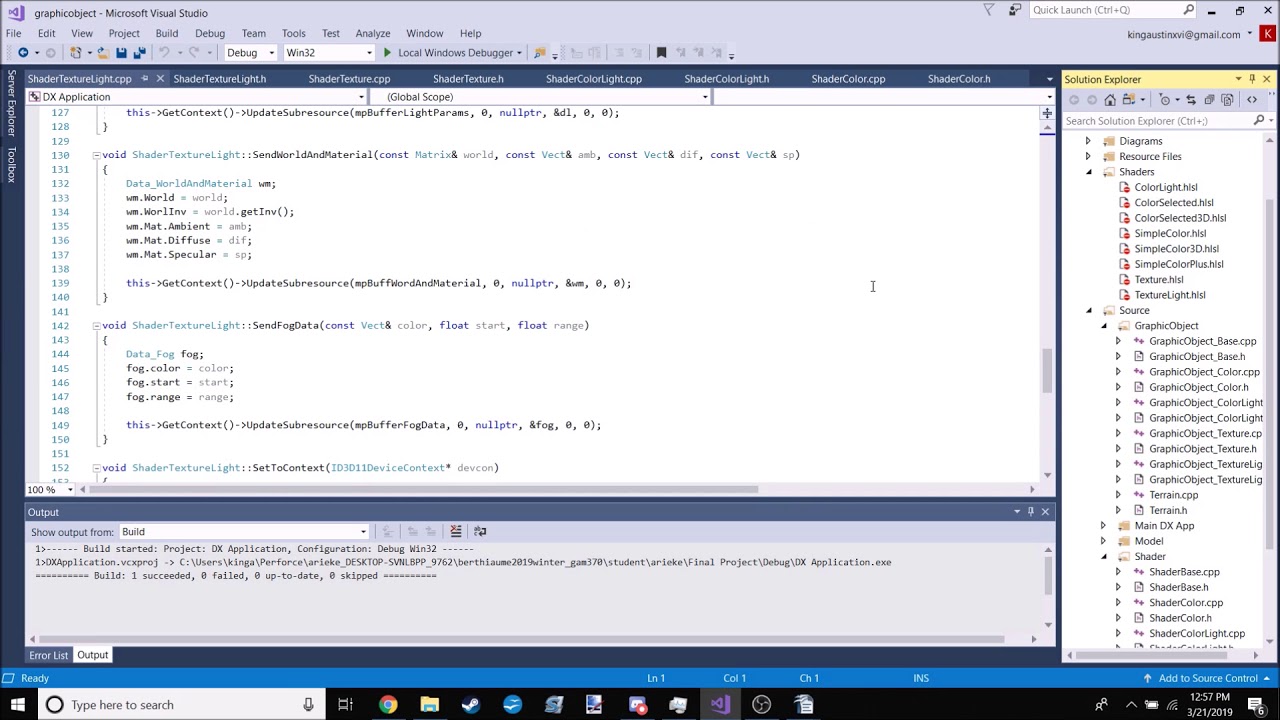Click the Save All toolbar icon
The height and width of the screenshot is (720, 1280).
[x=139, y=53]
